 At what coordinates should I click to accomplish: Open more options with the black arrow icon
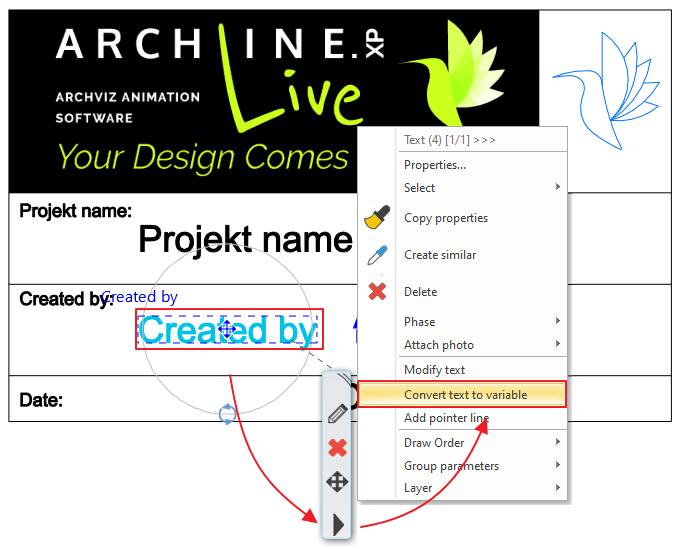pos(338,523)
